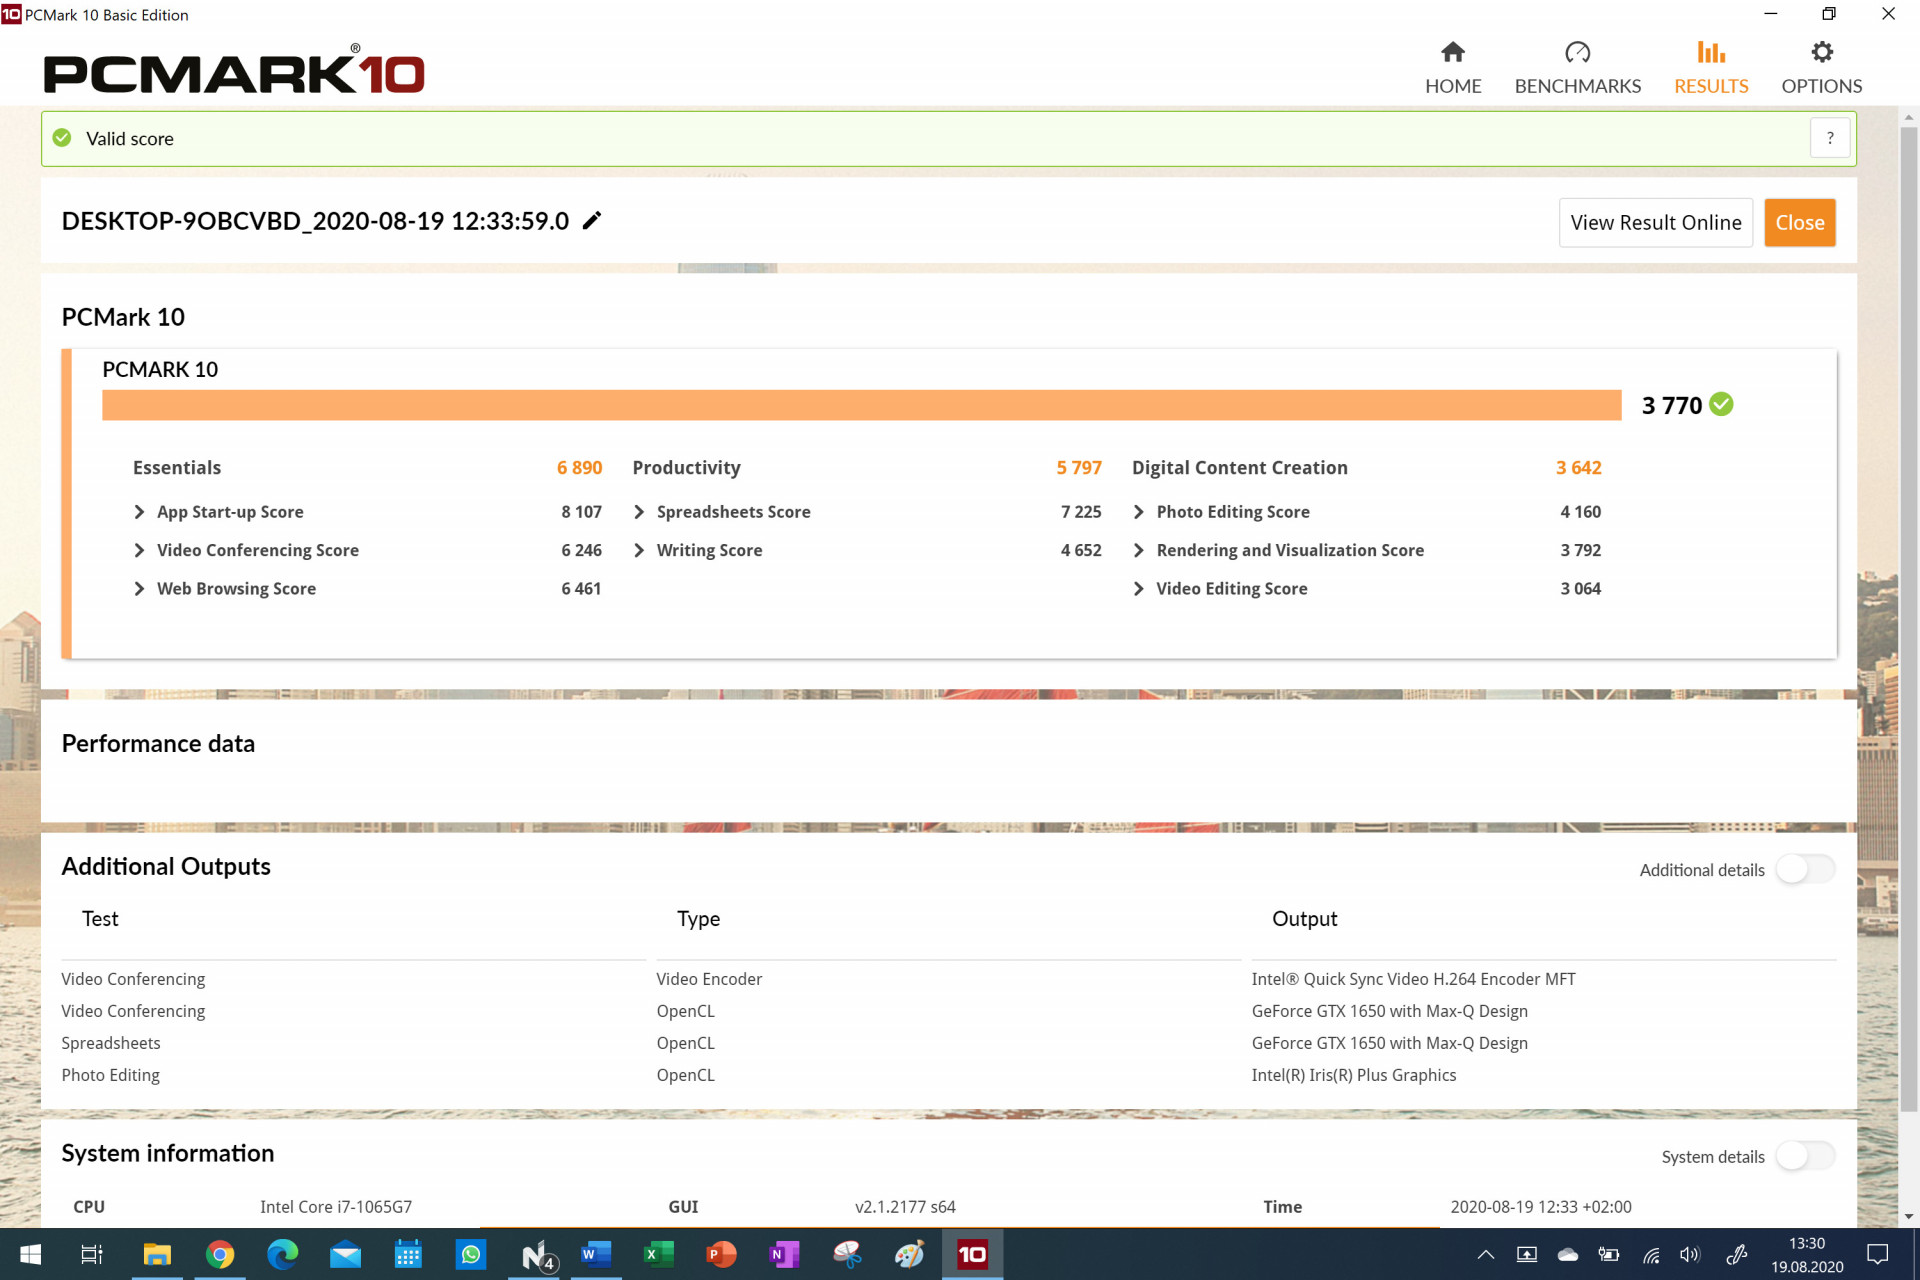Click the orange PCMark 10 score bar
The image size is (1920, 1280).
coord(861,405)
